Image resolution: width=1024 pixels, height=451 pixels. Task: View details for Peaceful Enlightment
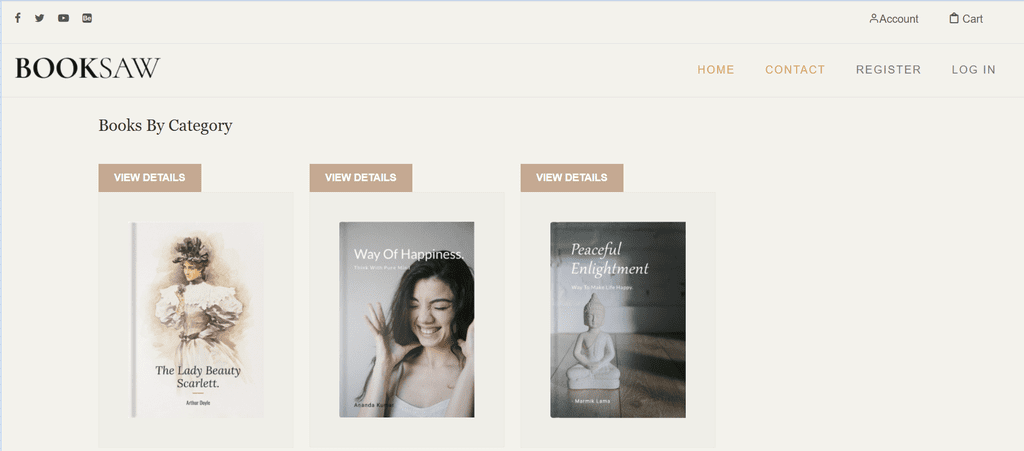[571, 178]
